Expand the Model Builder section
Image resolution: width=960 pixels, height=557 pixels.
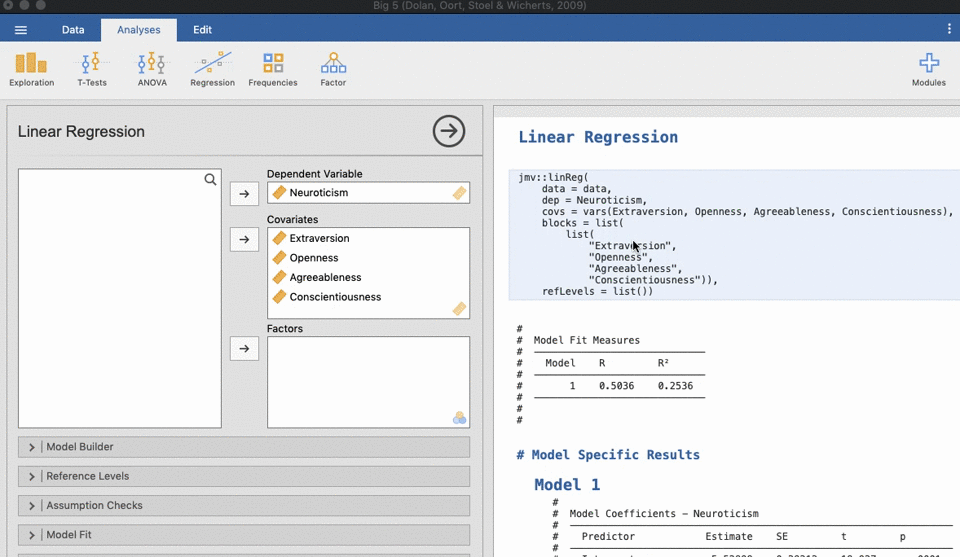(x=244, y=447)
